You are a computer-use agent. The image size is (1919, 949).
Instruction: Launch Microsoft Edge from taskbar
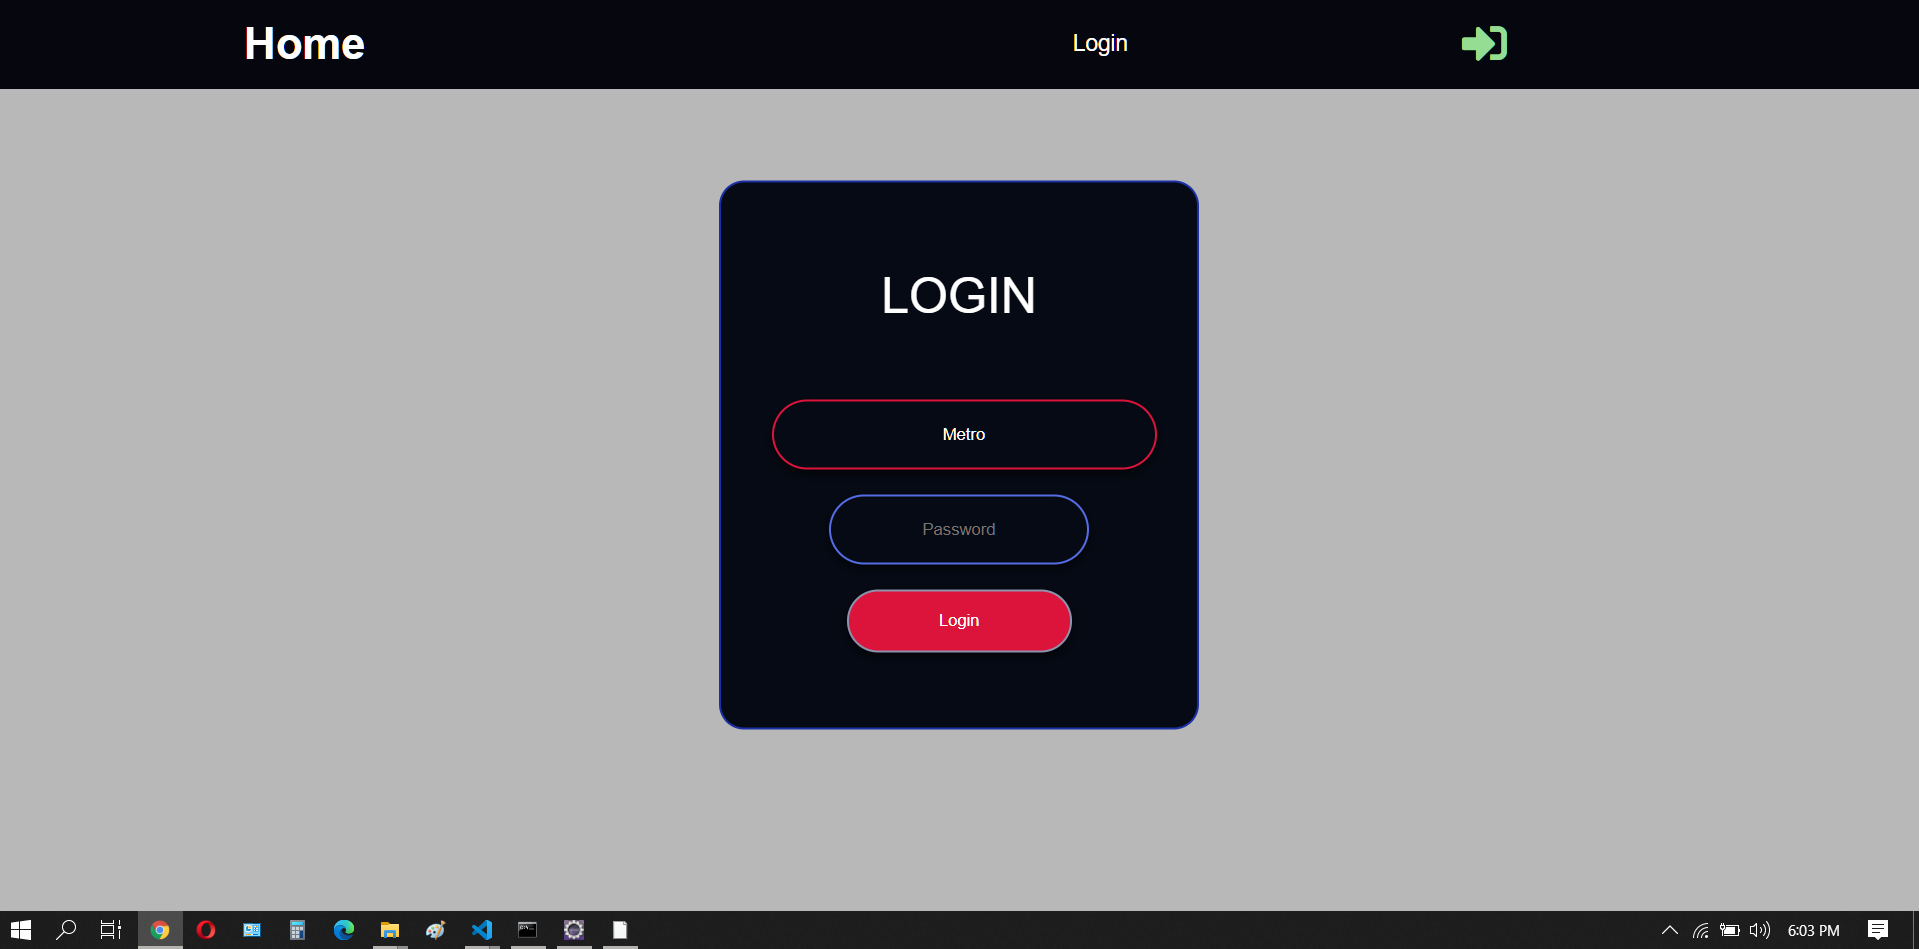(343, 930)
